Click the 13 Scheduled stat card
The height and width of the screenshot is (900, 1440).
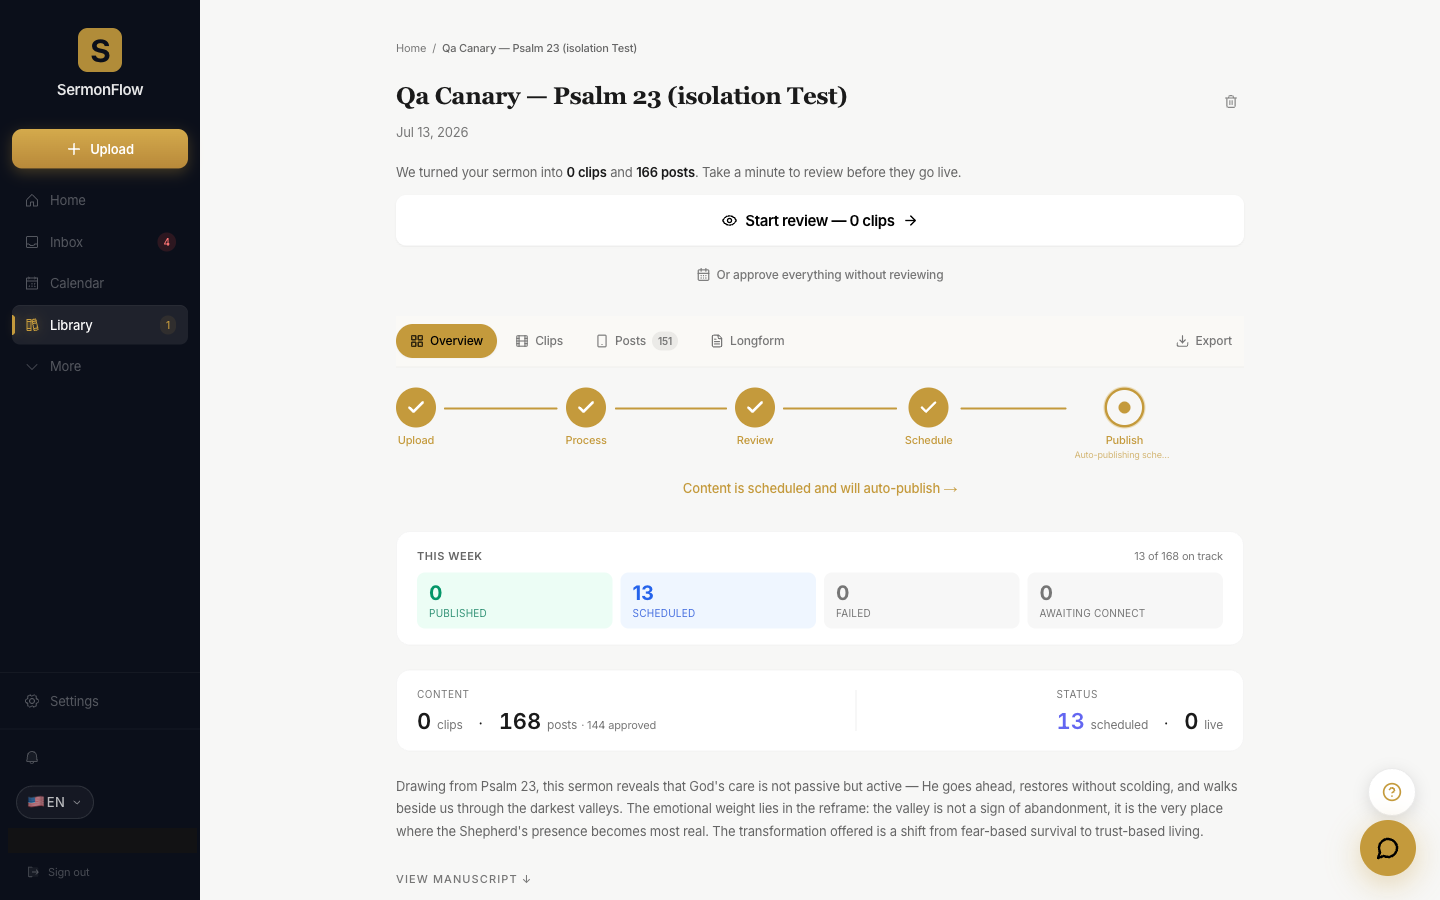point(718,600)
